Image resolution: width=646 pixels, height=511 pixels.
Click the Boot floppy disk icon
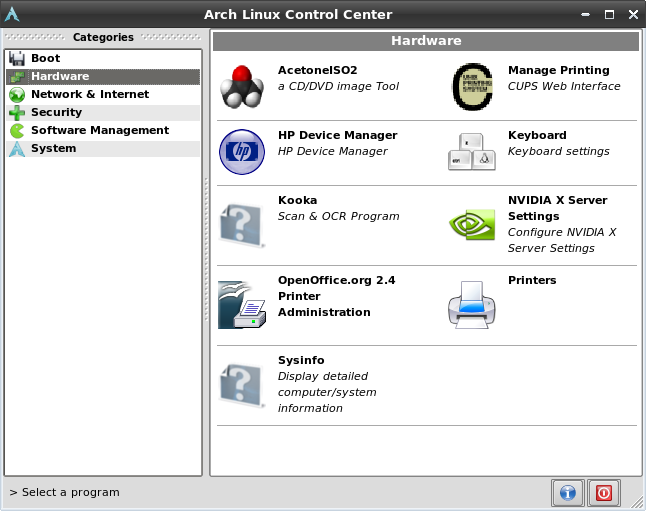coord(17,59)
